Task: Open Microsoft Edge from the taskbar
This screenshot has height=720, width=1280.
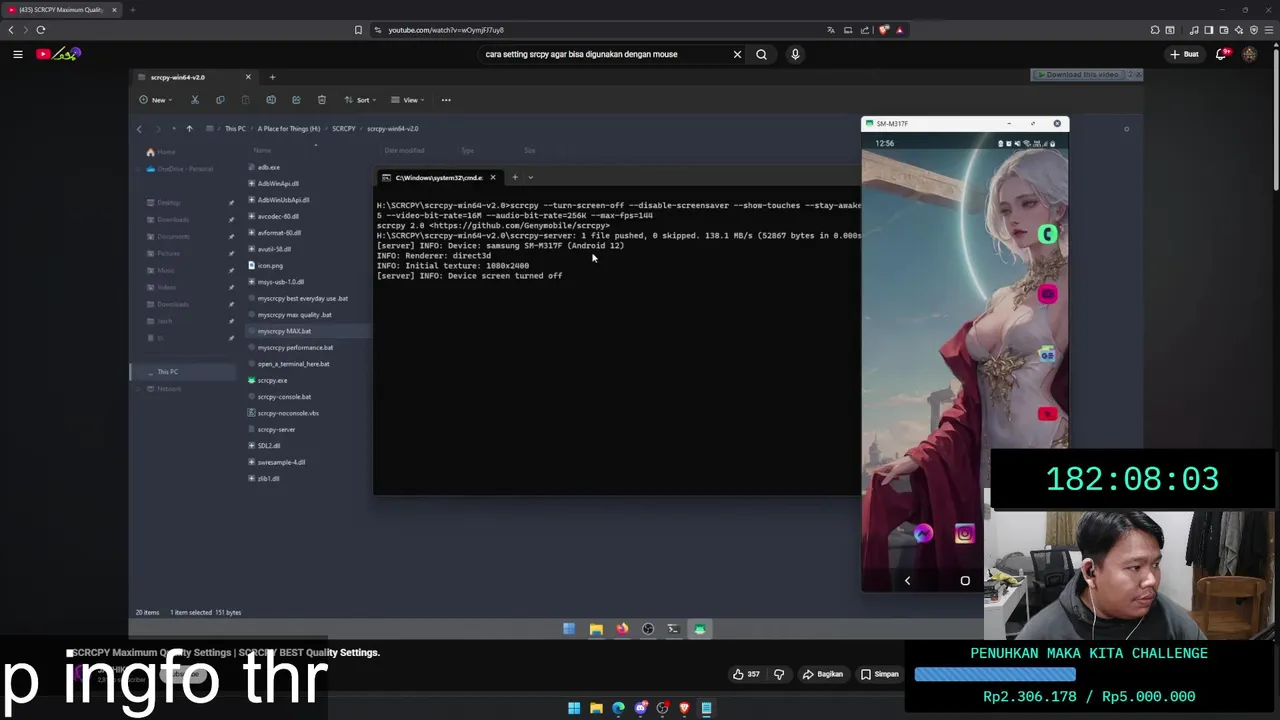Action: (x=618, y=708)
